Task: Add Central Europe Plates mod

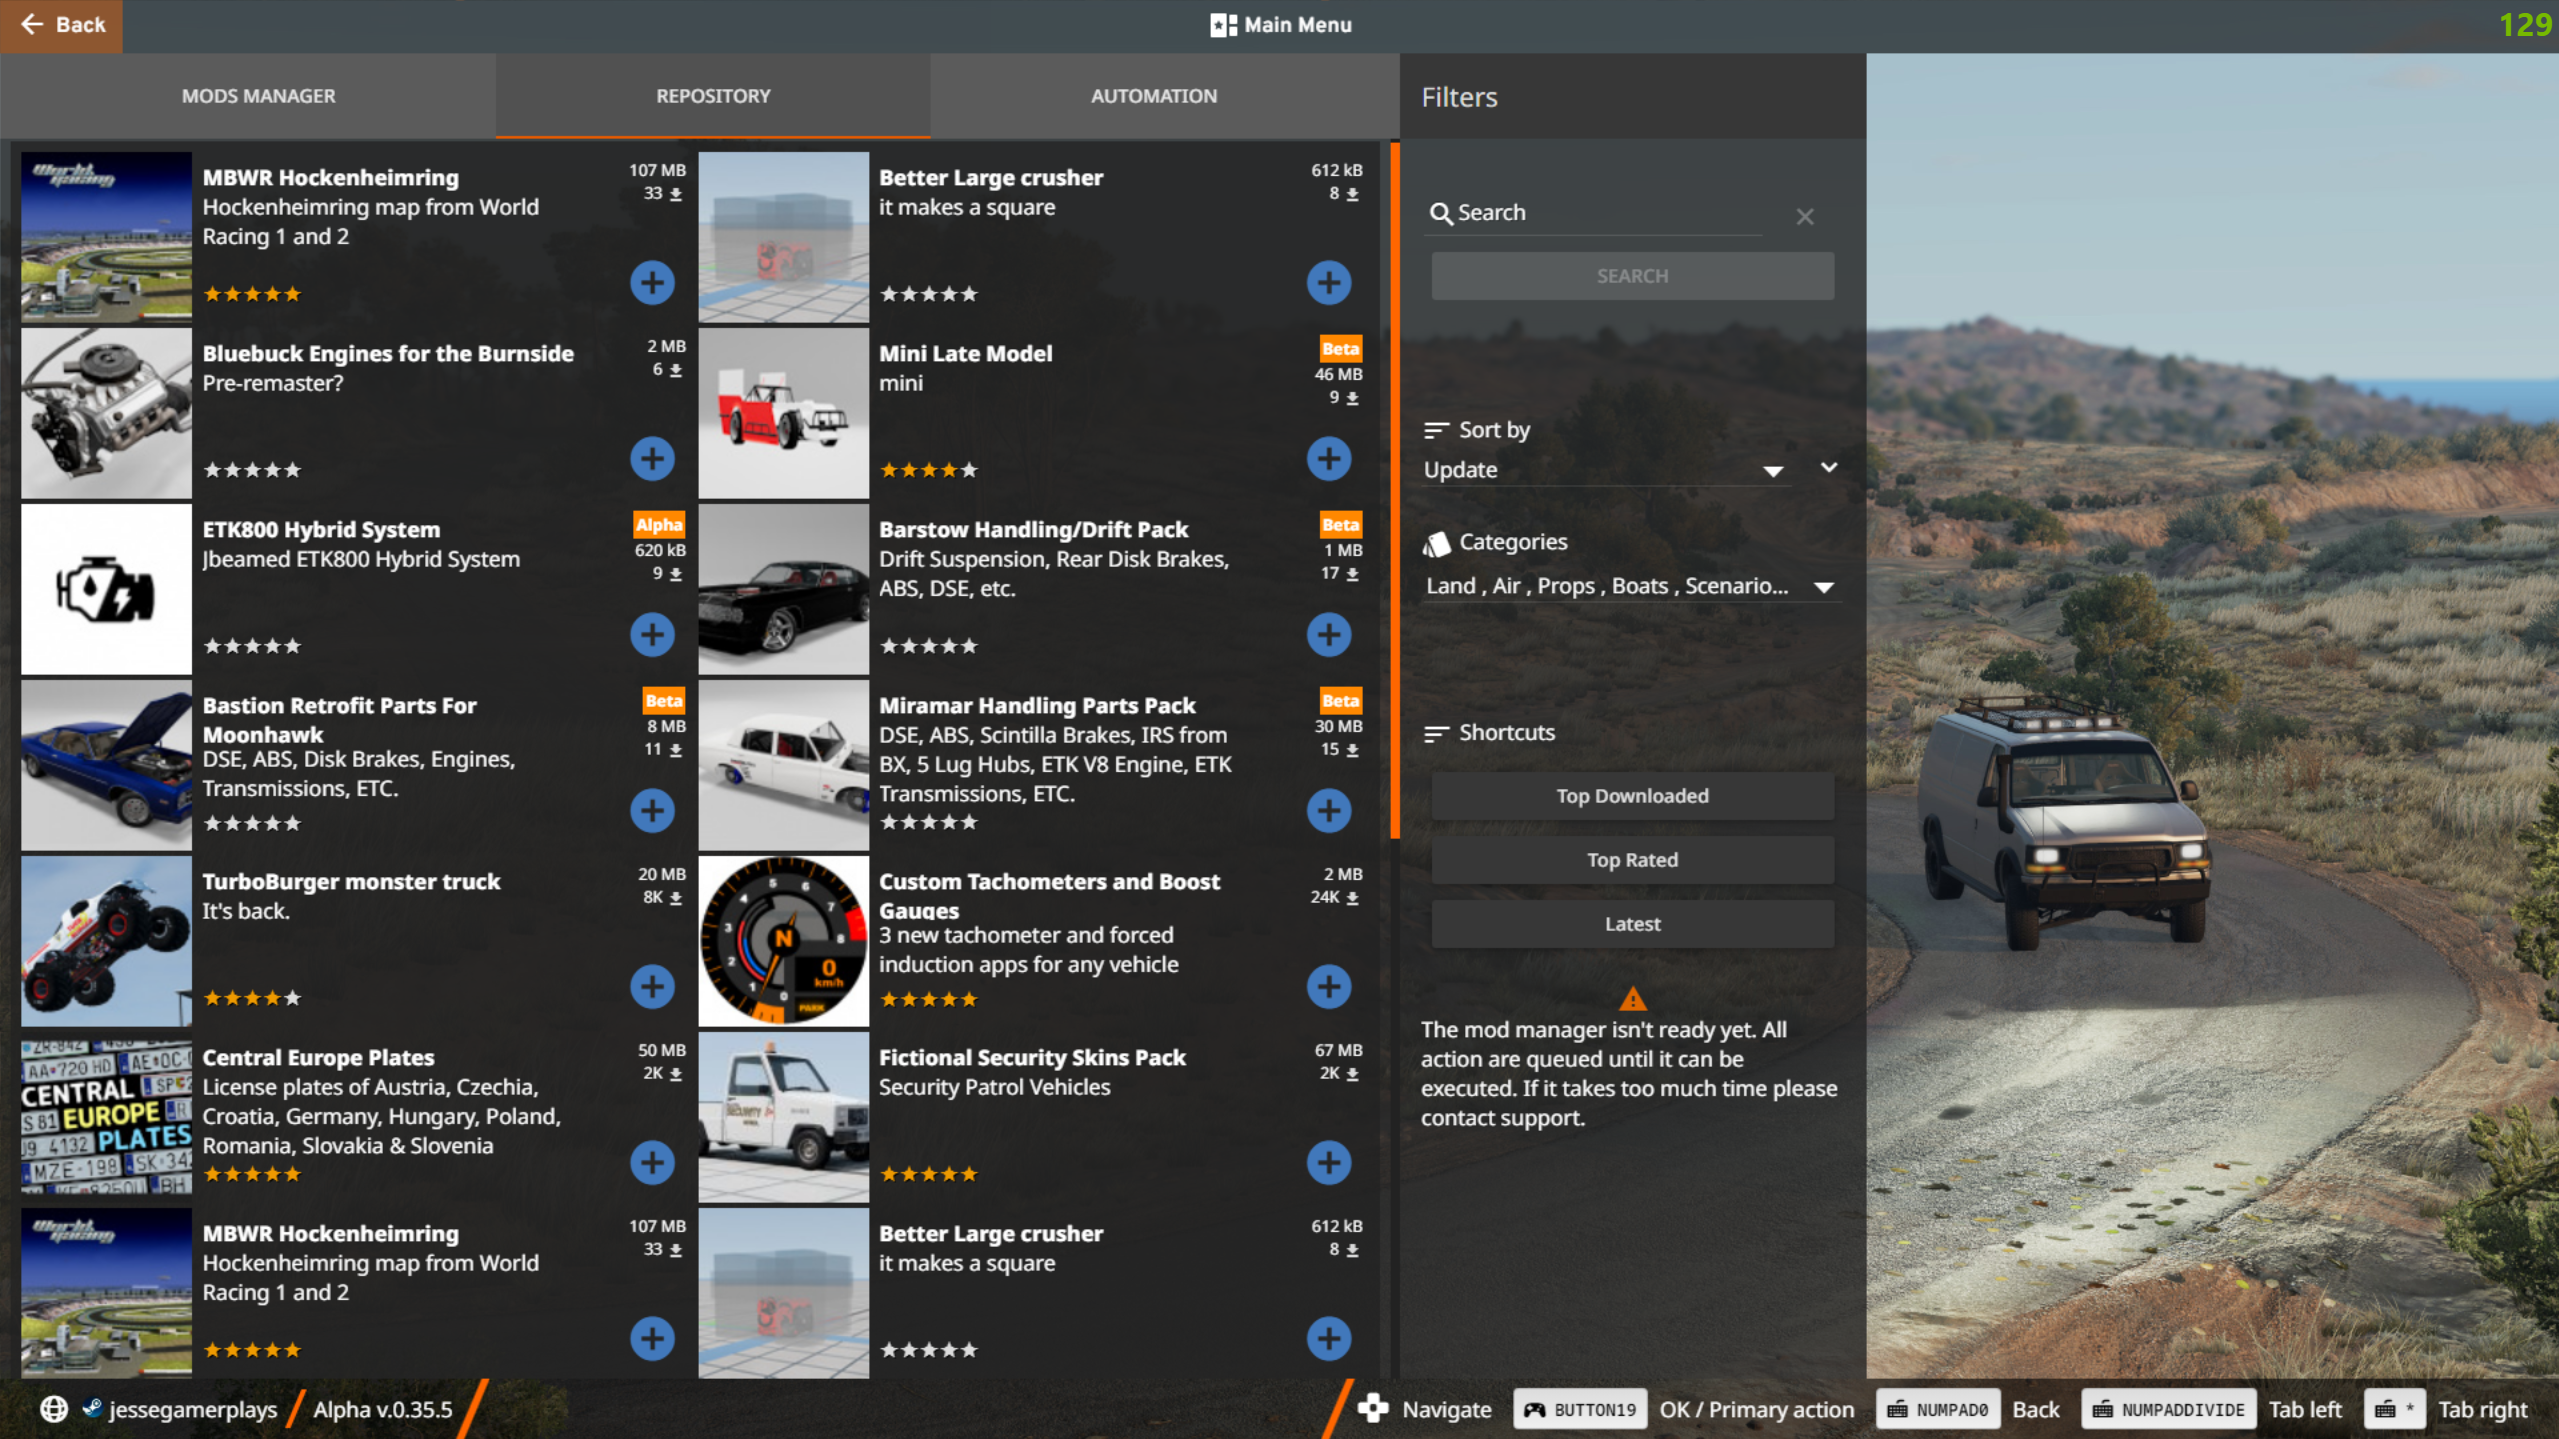Action: tap(652, 1162)
